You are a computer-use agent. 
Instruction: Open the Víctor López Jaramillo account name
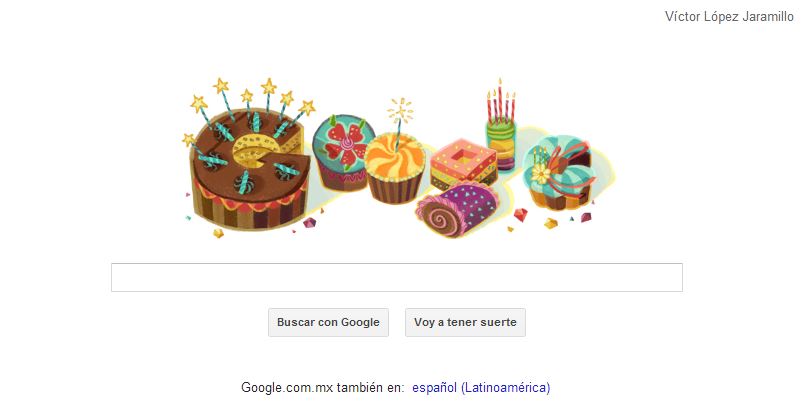[729, 16]
